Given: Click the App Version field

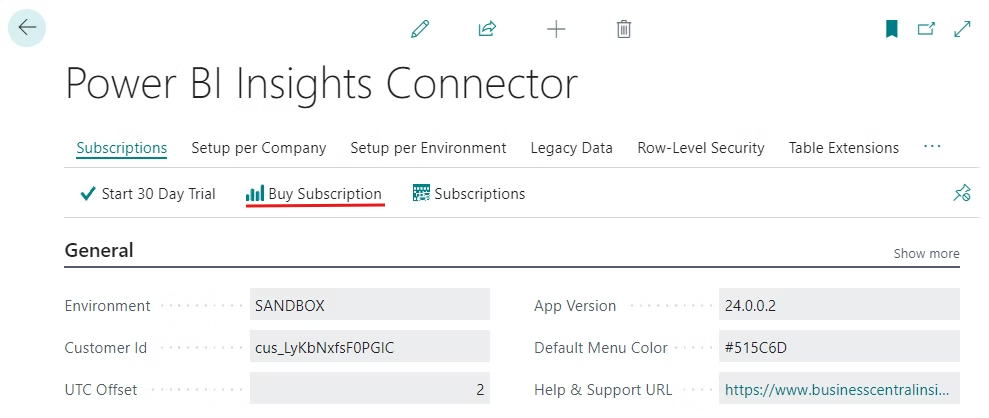Looking at the screenshot, I should point(840,305).
